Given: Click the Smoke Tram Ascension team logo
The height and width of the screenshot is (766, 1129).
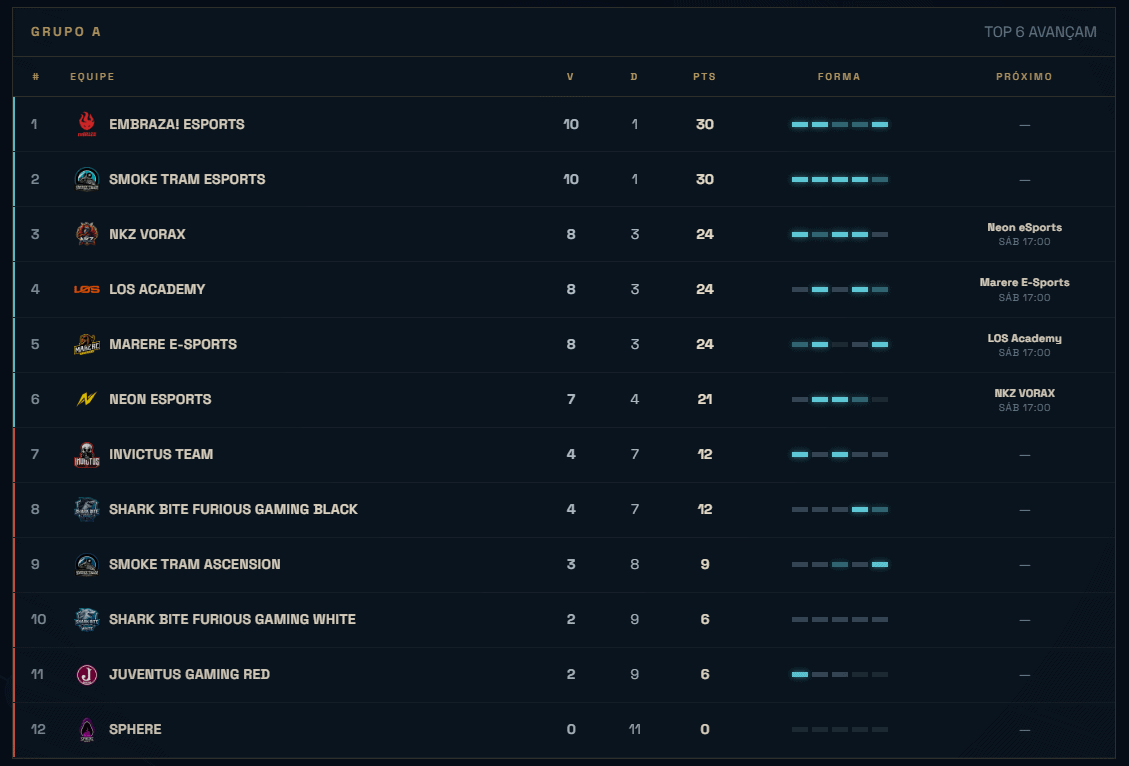Looking at the screenshot, I should click(x=86, y=564).
